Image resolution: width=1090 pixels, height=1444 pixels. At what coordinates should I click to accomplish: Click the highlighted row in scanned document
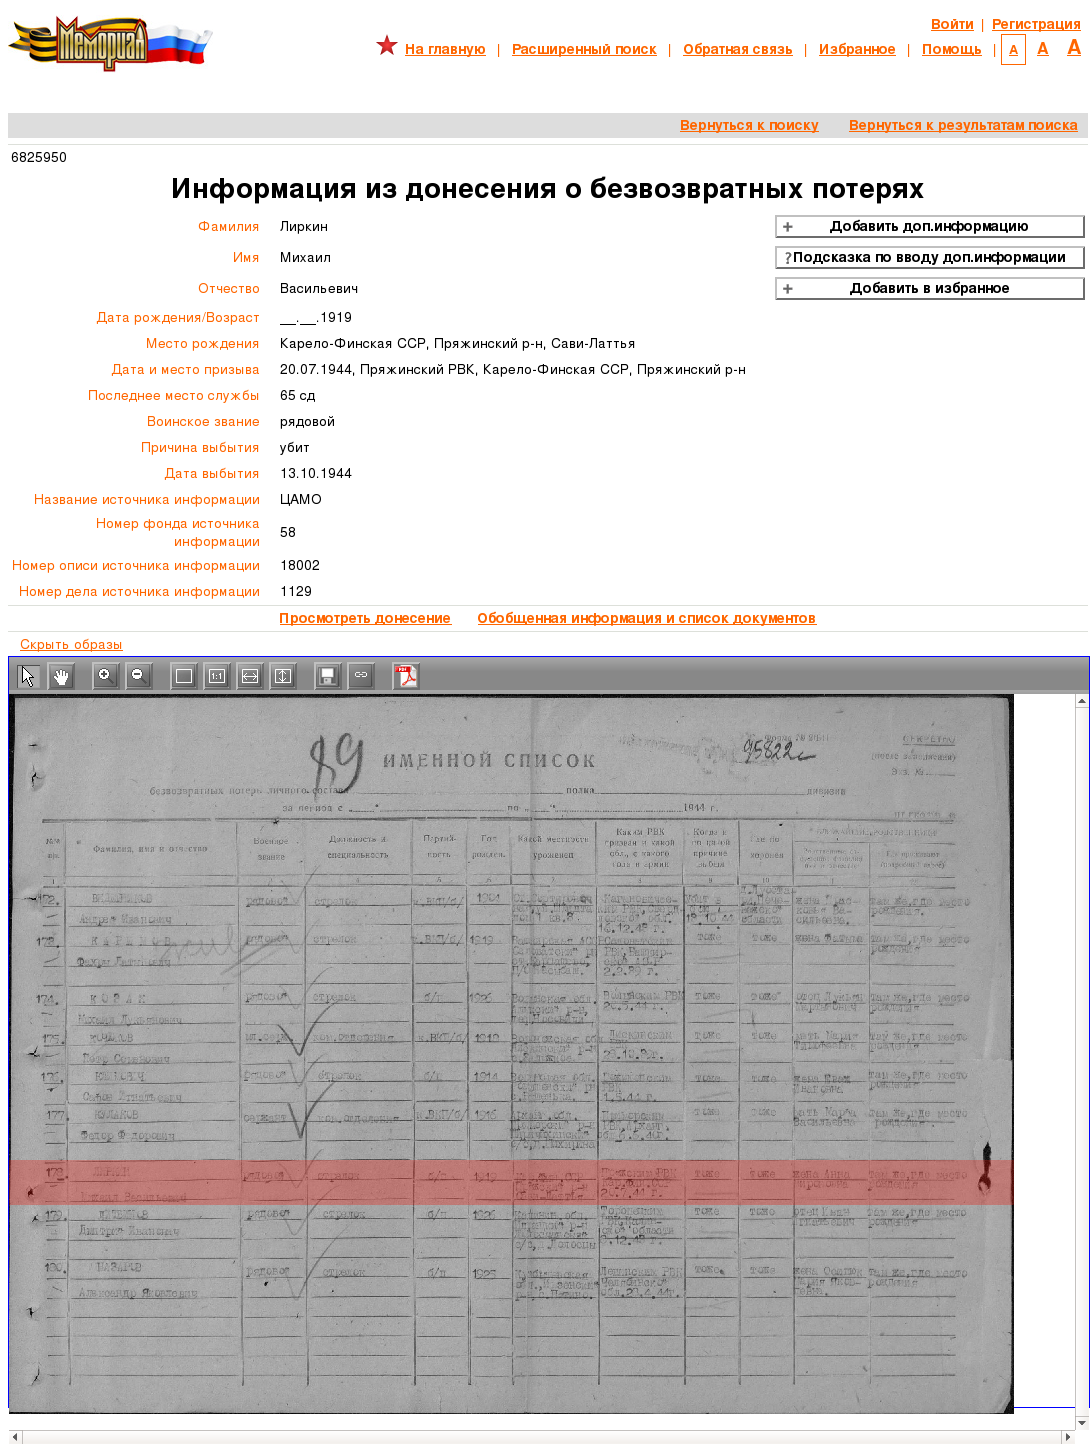511,1182
